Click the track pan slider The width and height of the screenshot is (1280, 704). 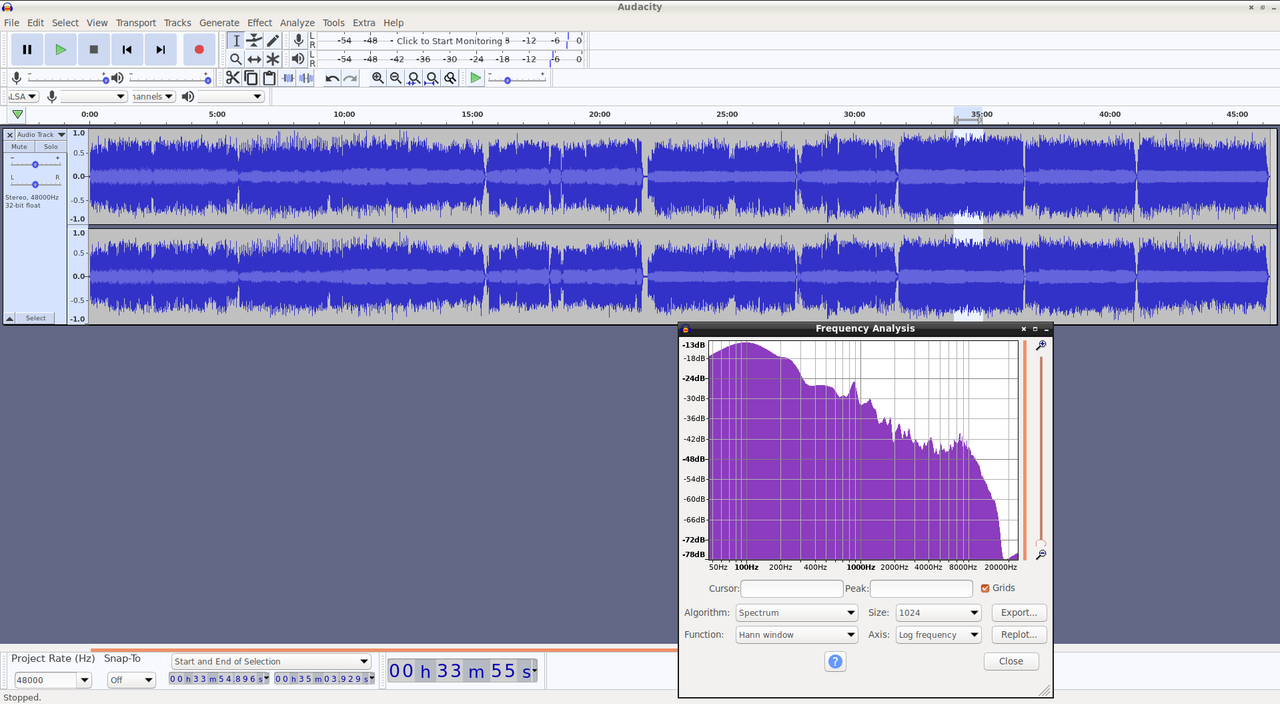[x=35, y=184]
